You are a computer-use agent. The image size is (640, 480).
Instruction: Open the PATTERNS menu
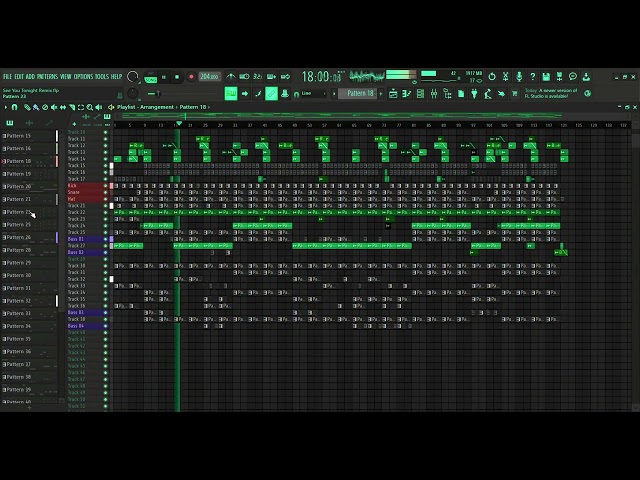48,77
